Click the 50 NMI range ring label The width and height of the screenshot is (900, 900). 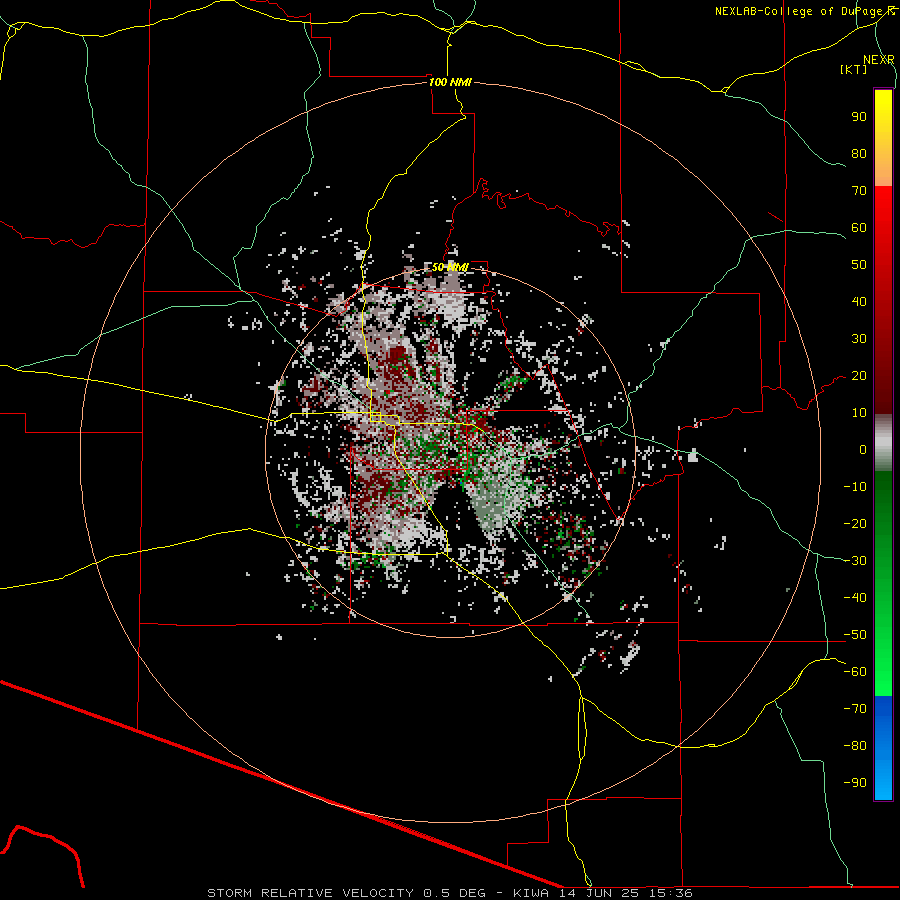click(x=450, y=267)
